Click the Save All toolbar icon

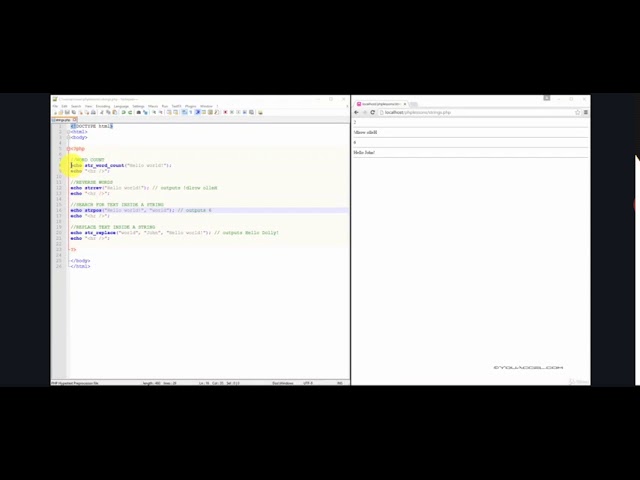point(73,112)
